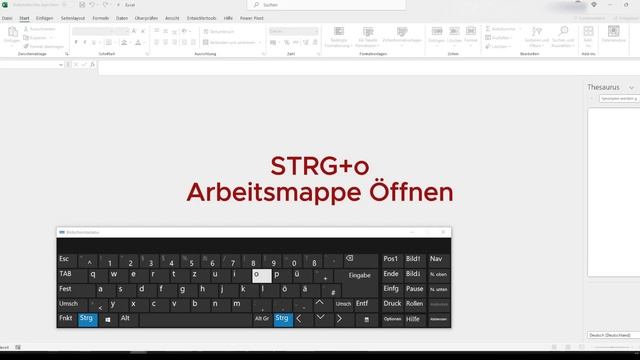
Task: Expand the Thesaurus pane options chevron
Action: point(631,88)
